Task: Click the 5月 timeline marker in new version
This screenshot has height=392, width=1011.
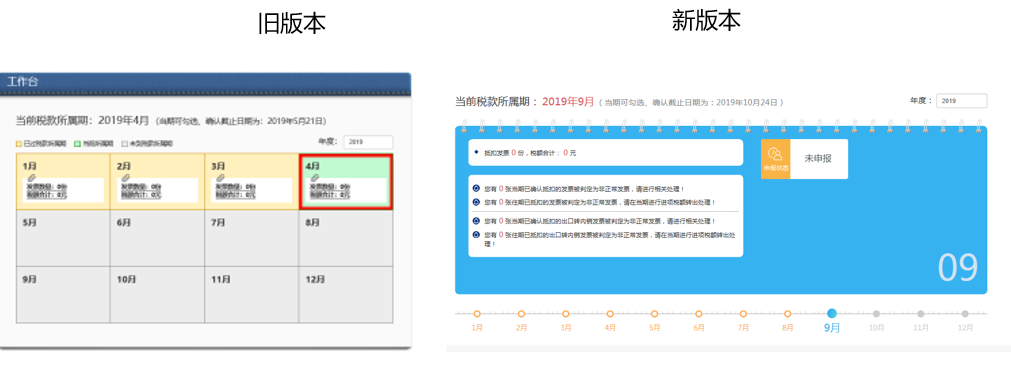Action: [x=654, y=314]
